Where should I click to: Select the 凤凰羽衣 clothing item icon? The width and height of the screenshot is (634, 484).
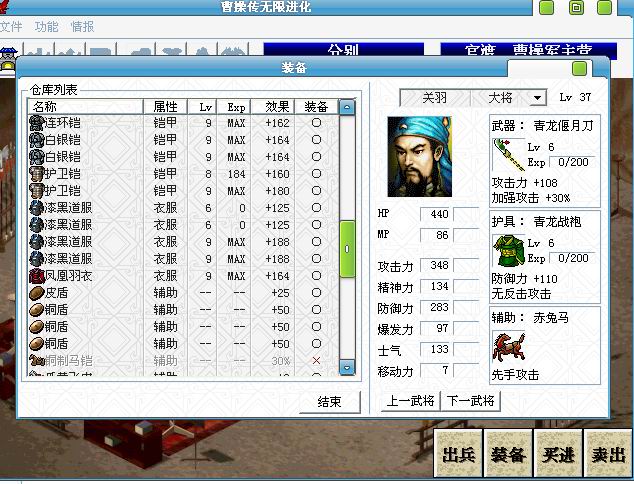pyautogui.click(x=37, y=275)
